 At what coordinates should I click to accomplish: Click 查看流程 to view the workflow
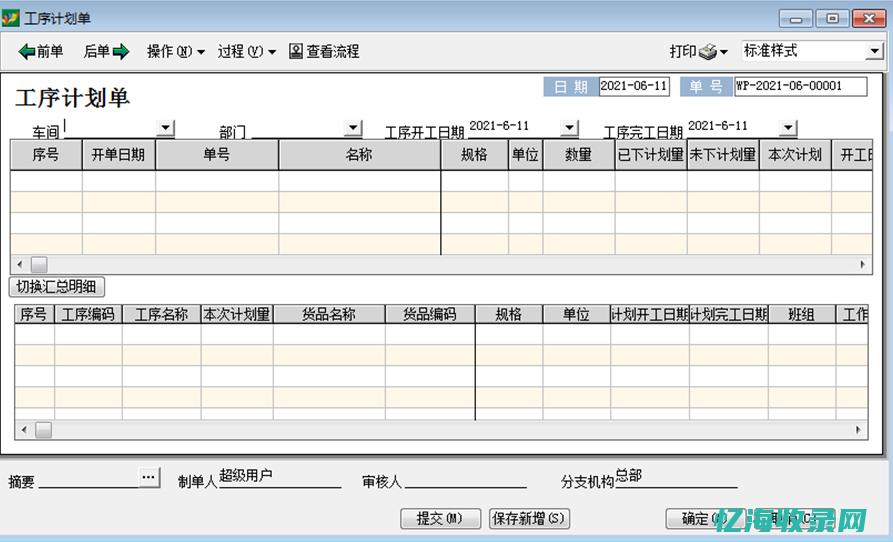point(324,51)
